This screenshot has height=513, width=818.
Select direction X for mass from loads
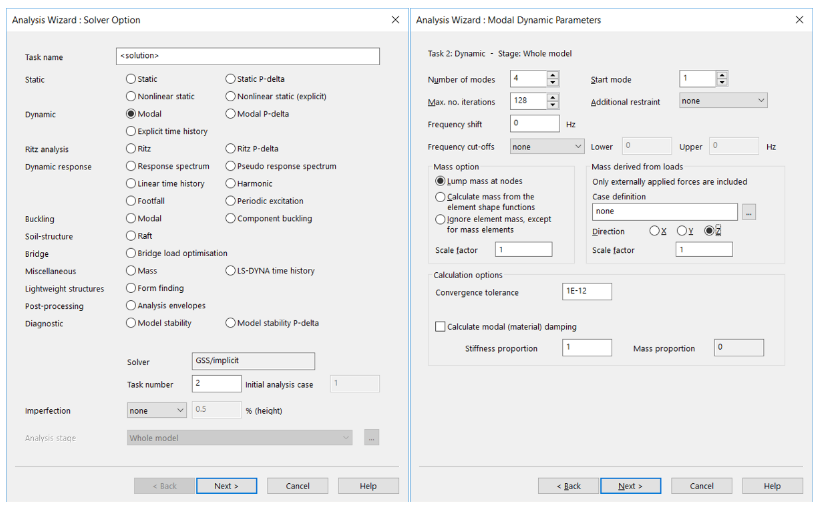655,231
